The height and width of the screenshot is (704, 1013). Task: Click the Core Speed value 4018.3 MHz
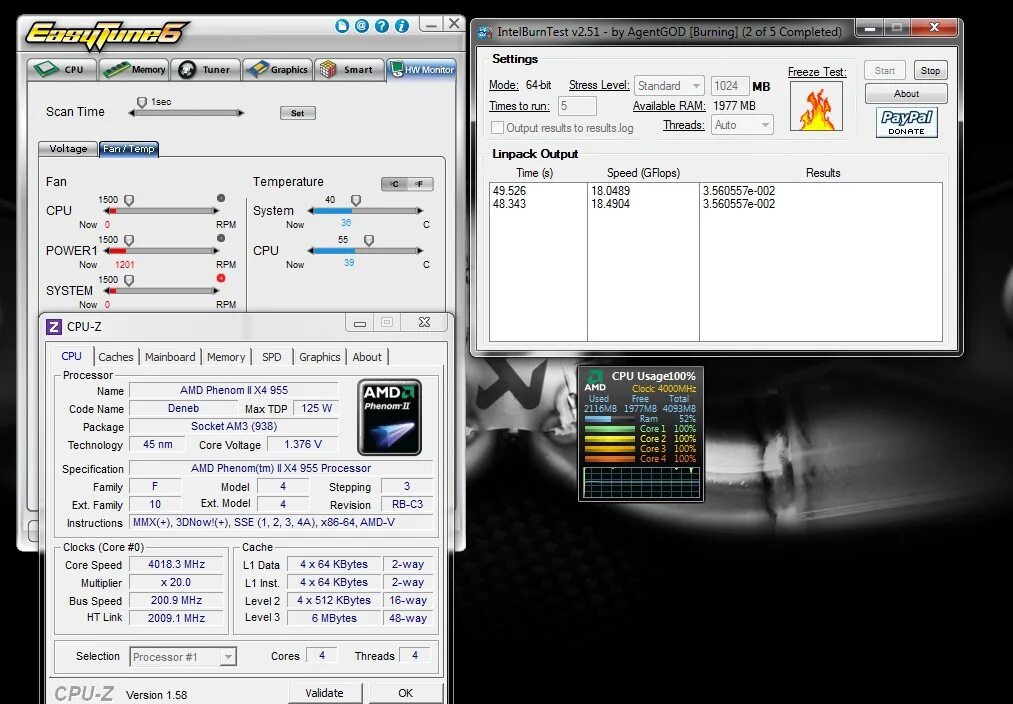(176, 564)
